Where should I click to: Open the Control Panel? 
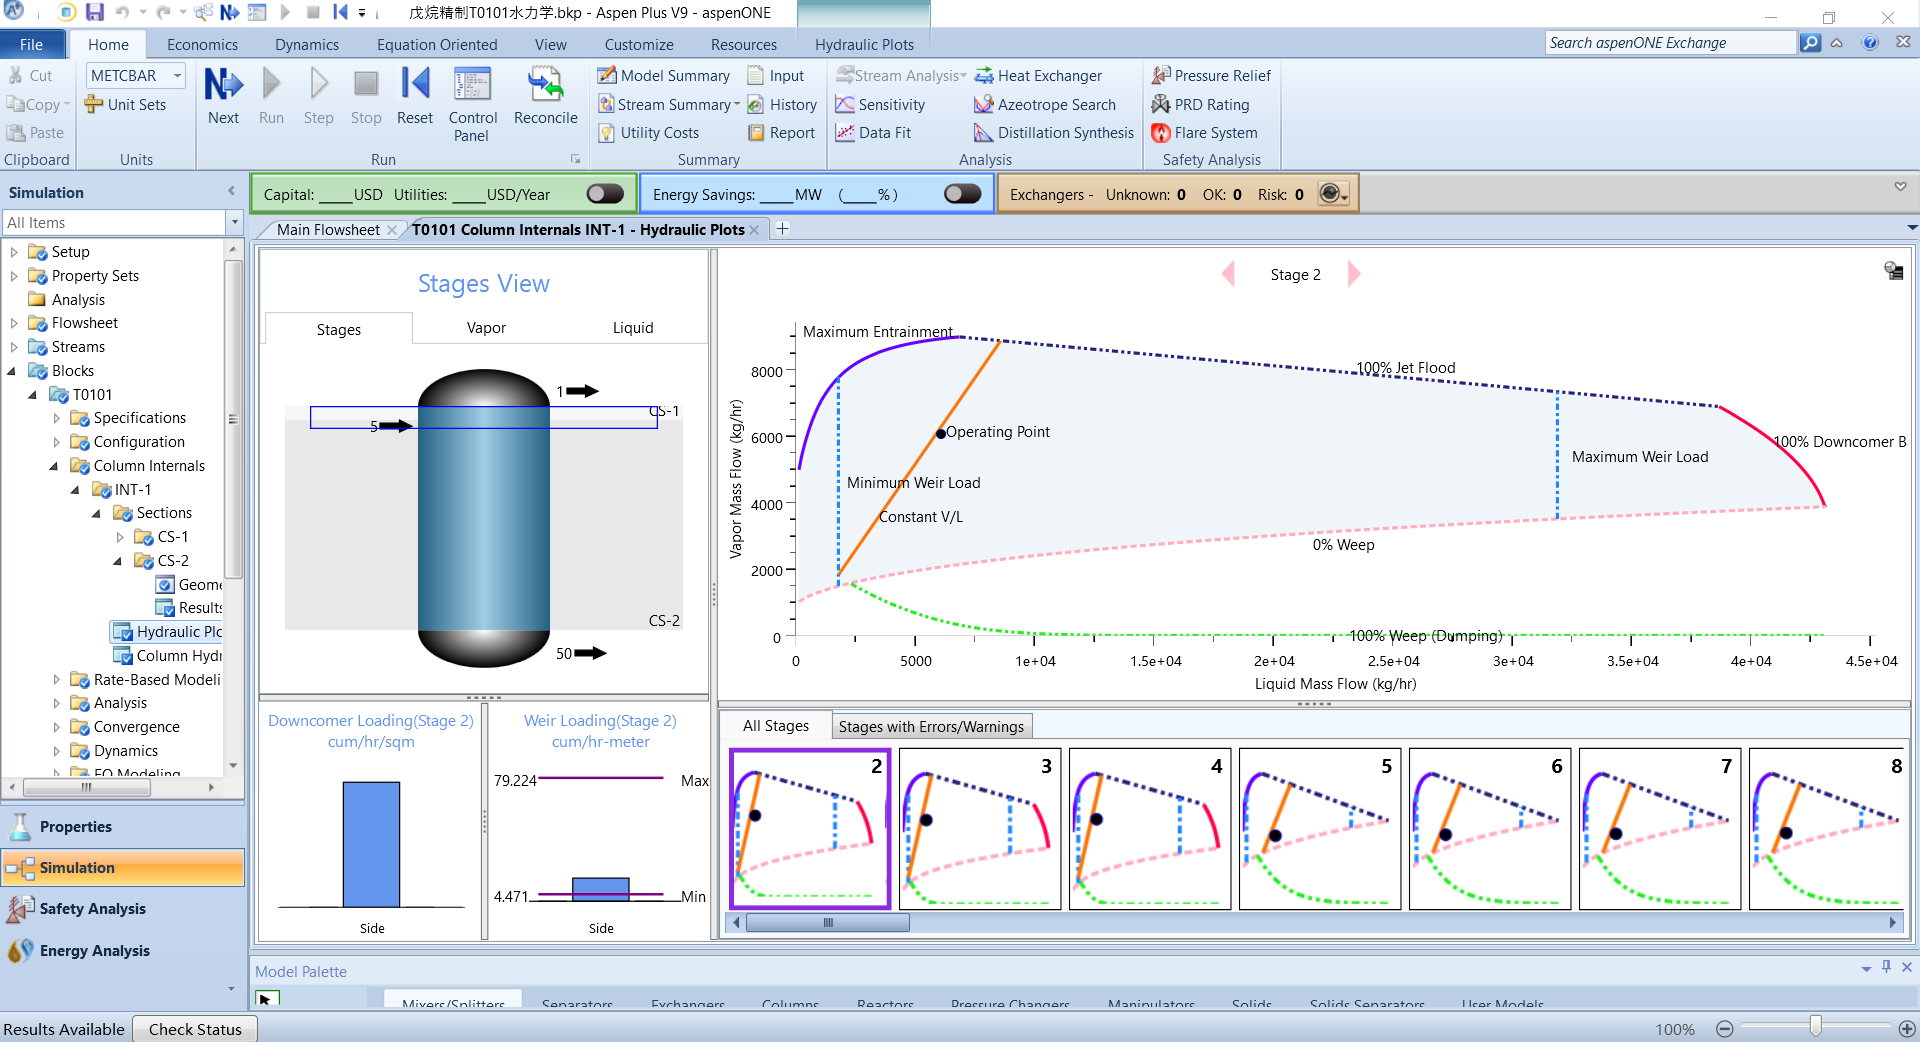[472, 104]
